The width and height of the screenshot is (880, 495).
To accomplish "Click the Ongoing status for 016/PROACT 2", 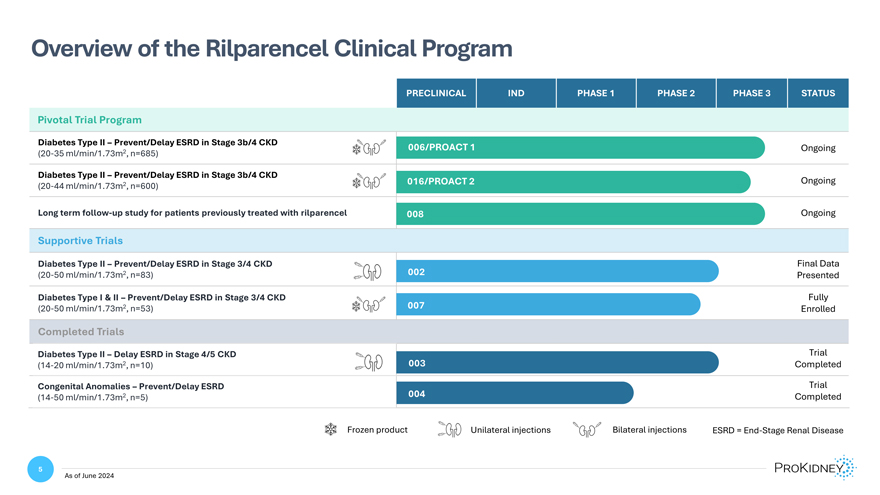I will (x=818, y=181).
